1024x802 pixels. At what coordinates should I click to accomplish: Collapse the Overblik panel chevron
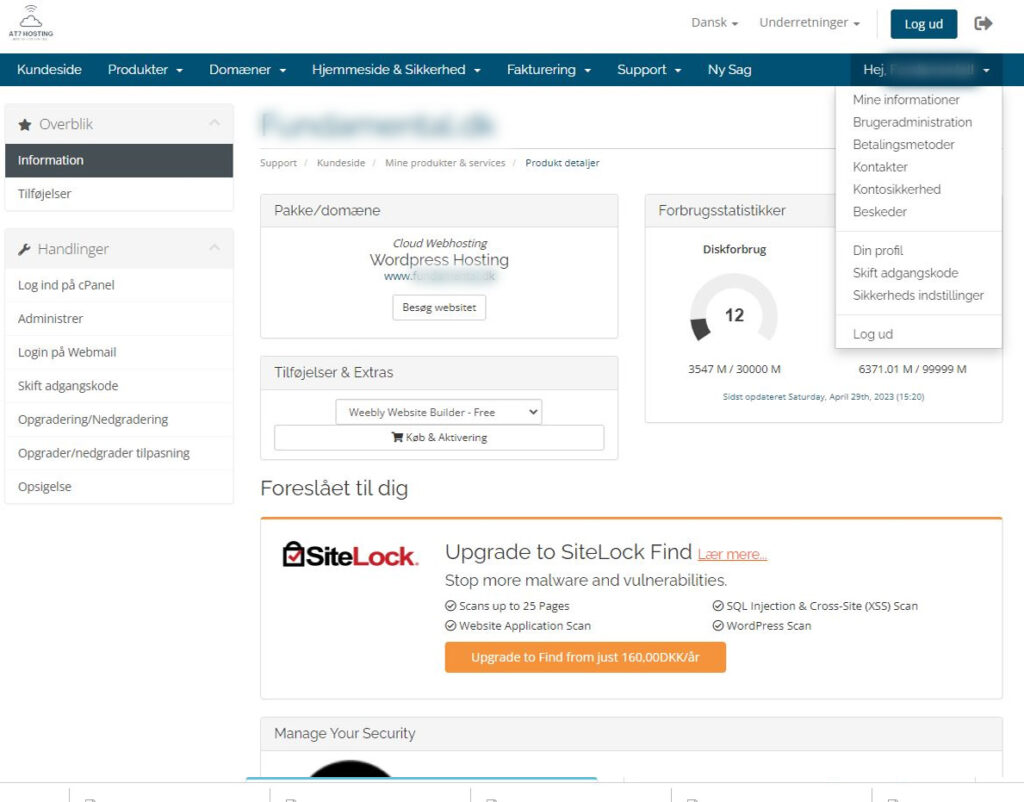click(214, 123)
